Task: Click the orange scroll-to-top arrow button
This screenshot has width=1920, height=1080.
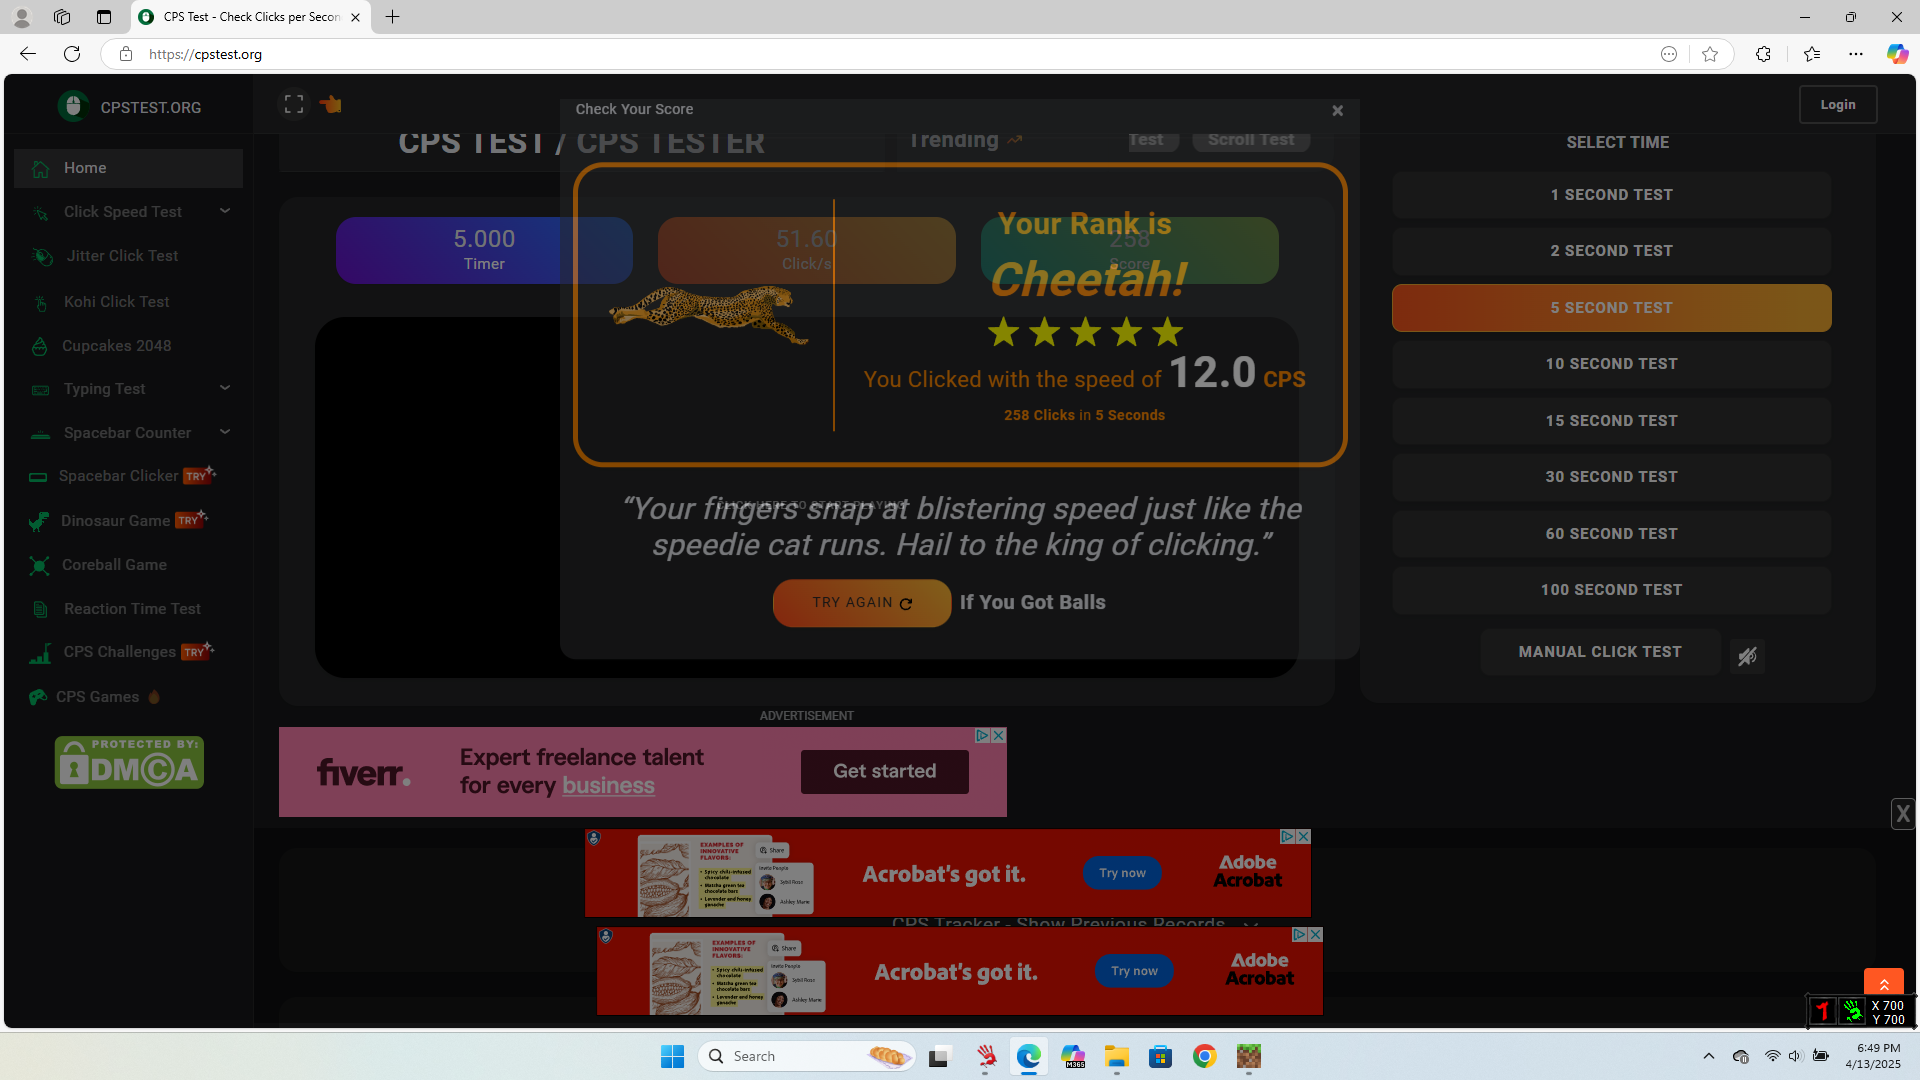Action: click(1883, 984)
